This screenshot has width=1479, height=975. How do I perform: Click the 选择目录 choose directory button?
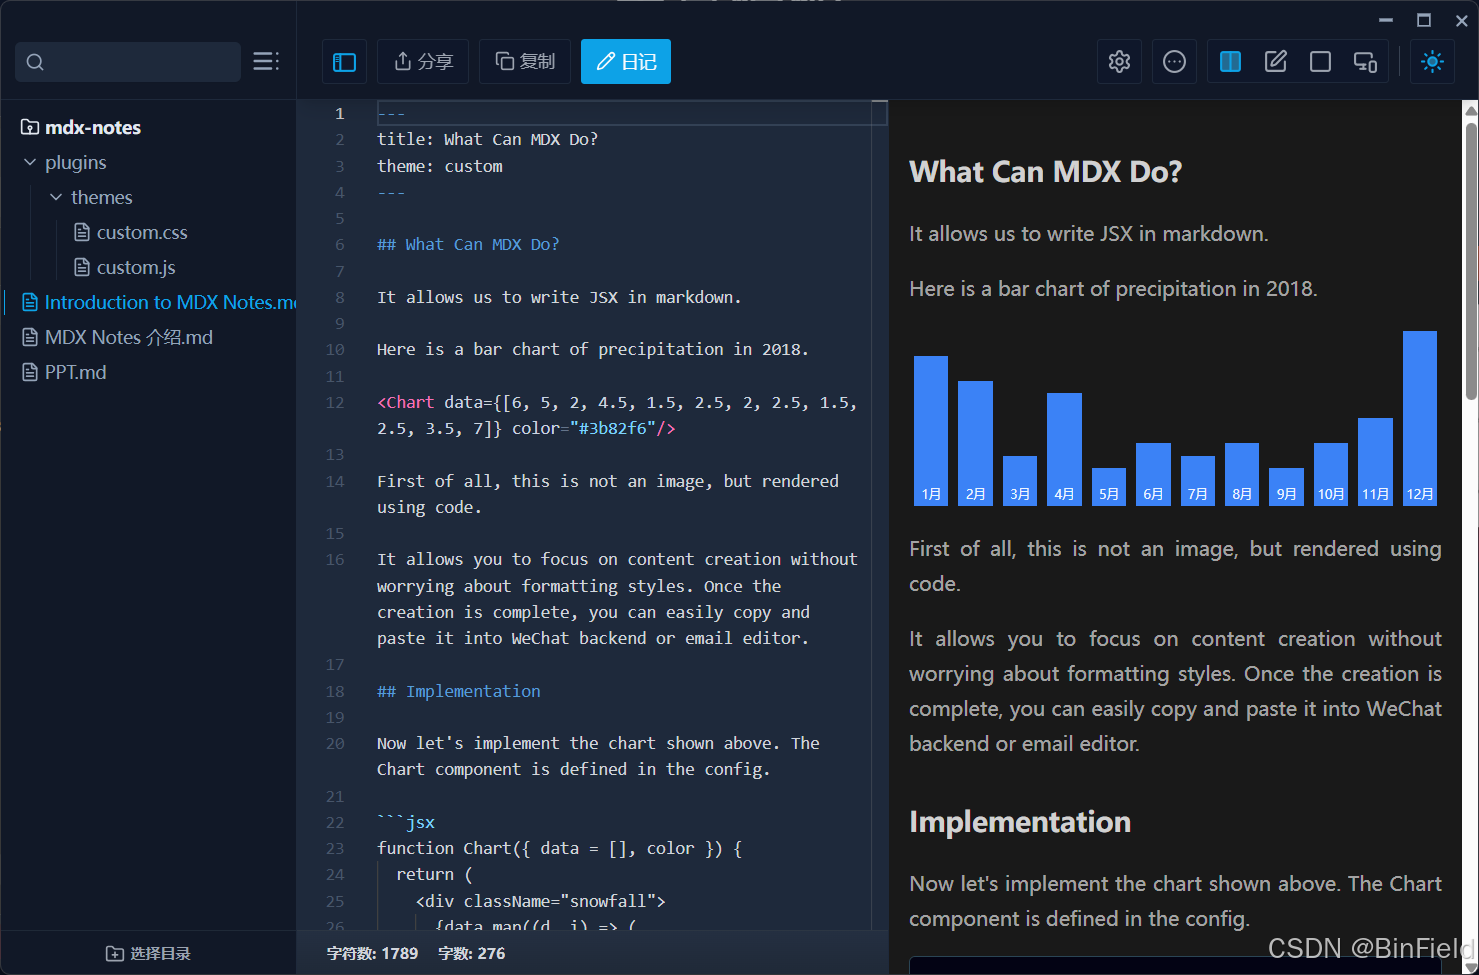tap(148, 953)
